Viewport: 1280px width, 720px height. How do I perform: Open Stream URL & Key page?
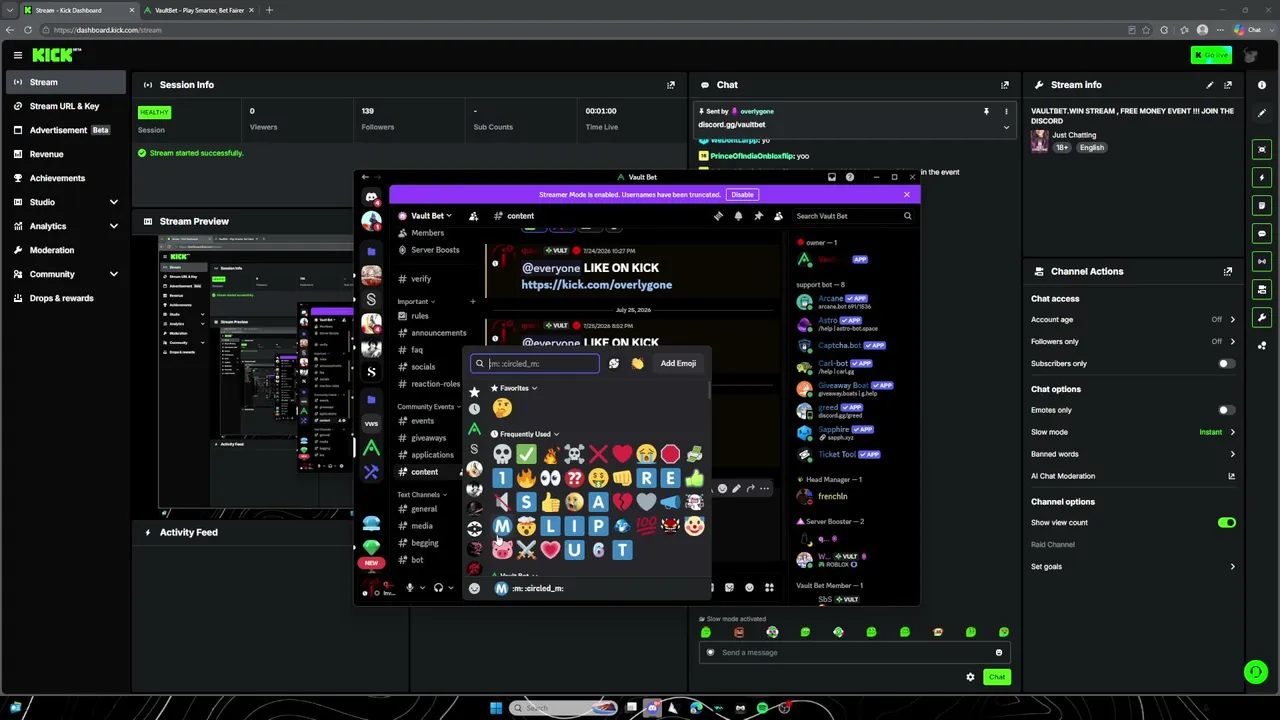[x=65, y=106]
